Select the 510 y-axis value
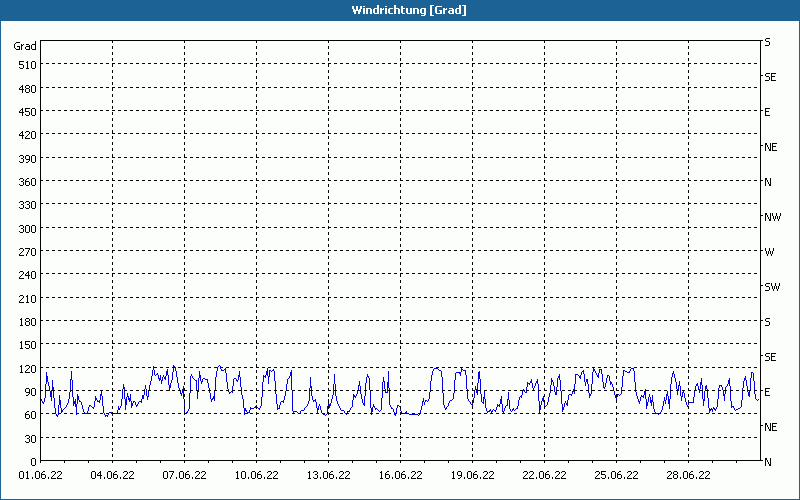This screenshot has height=500, width=800. click(27, 65)
